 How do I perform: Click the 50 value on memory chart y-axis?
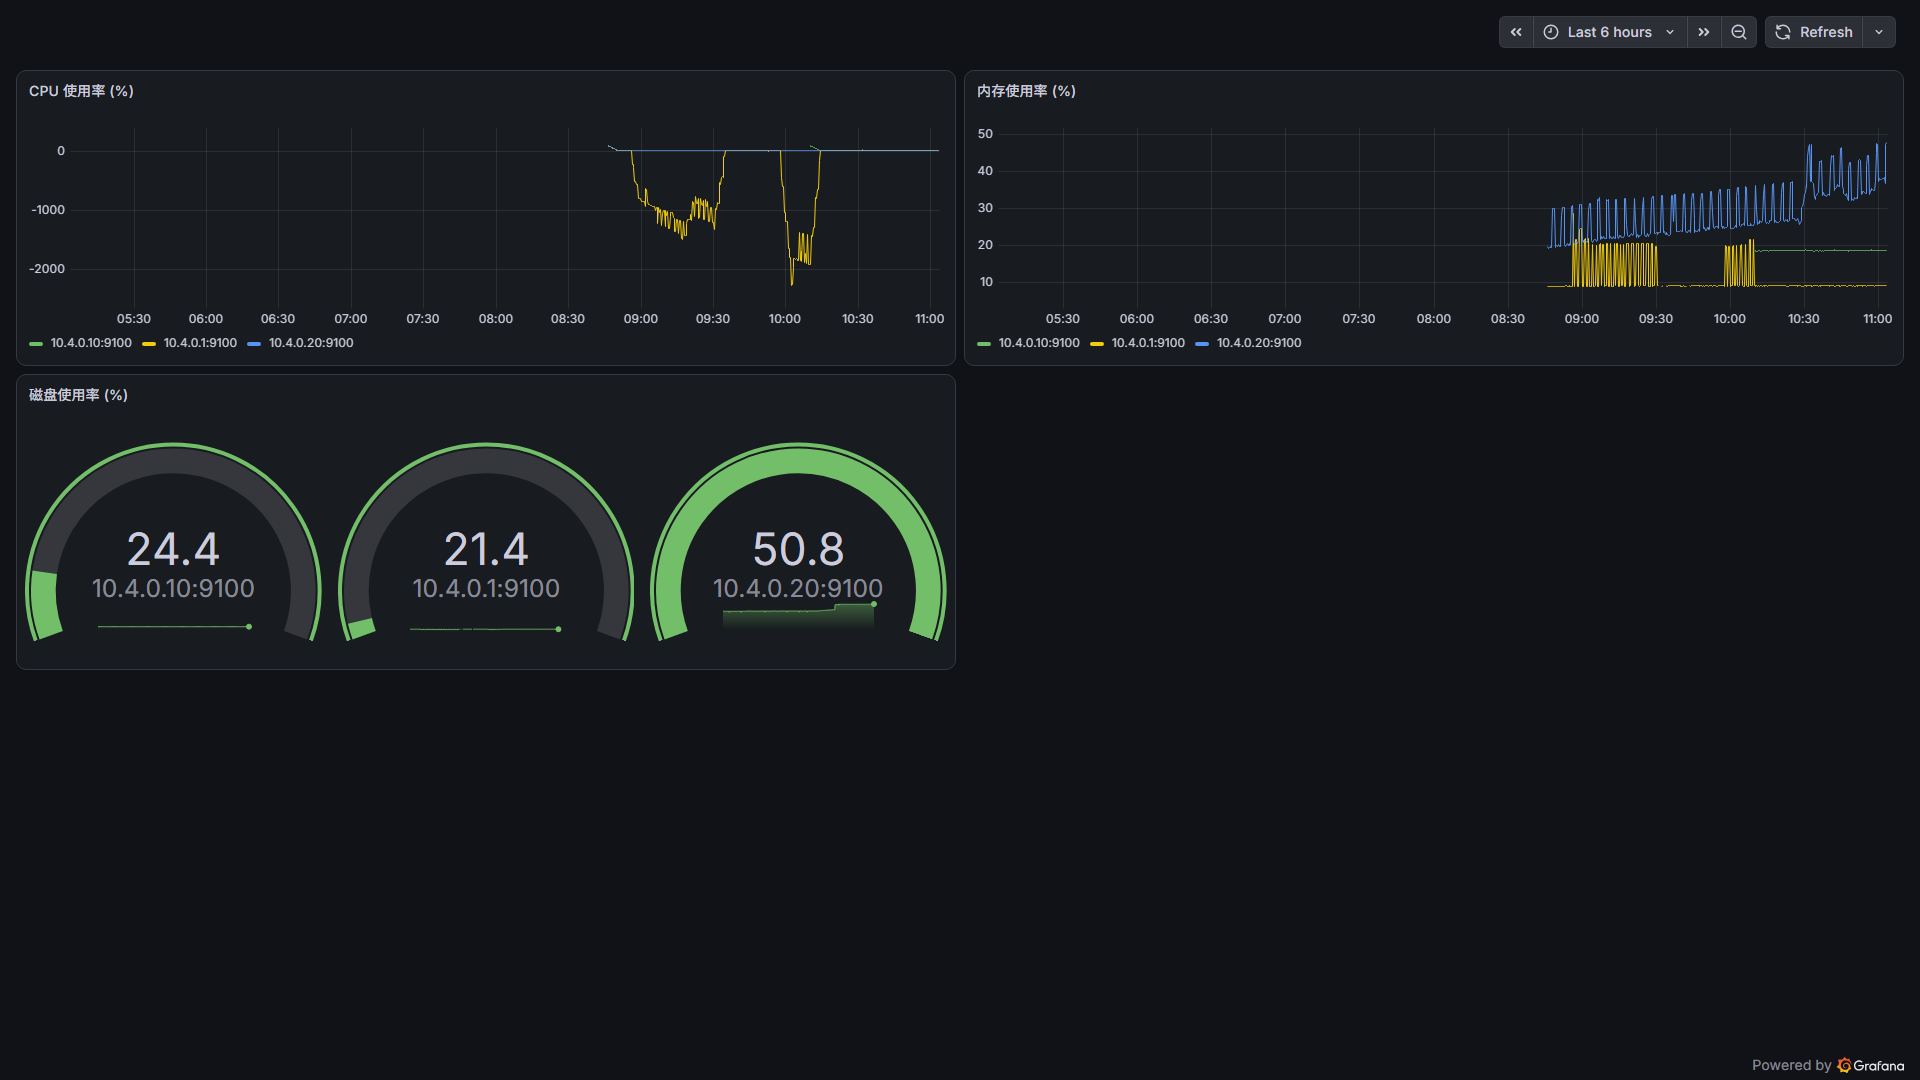985,134
